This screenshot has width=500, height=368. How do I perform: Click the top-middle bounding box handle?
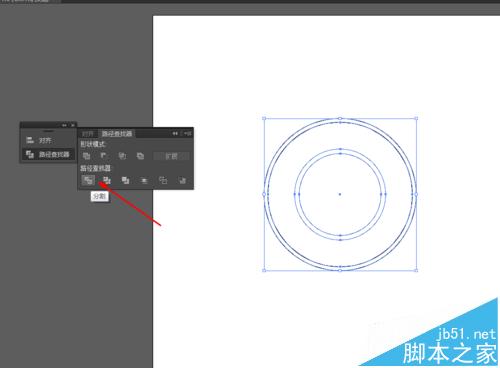340,118
